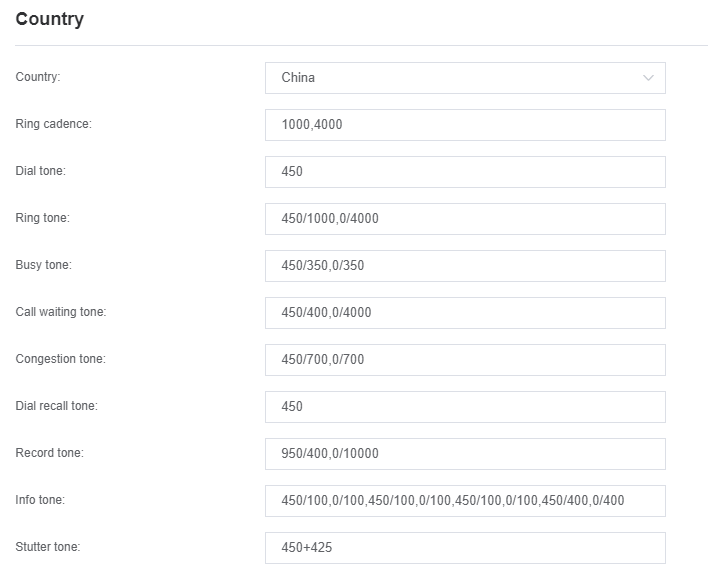Click the Congestion tone input field
This screenshot has width=708, height=584.
(465, 360)
